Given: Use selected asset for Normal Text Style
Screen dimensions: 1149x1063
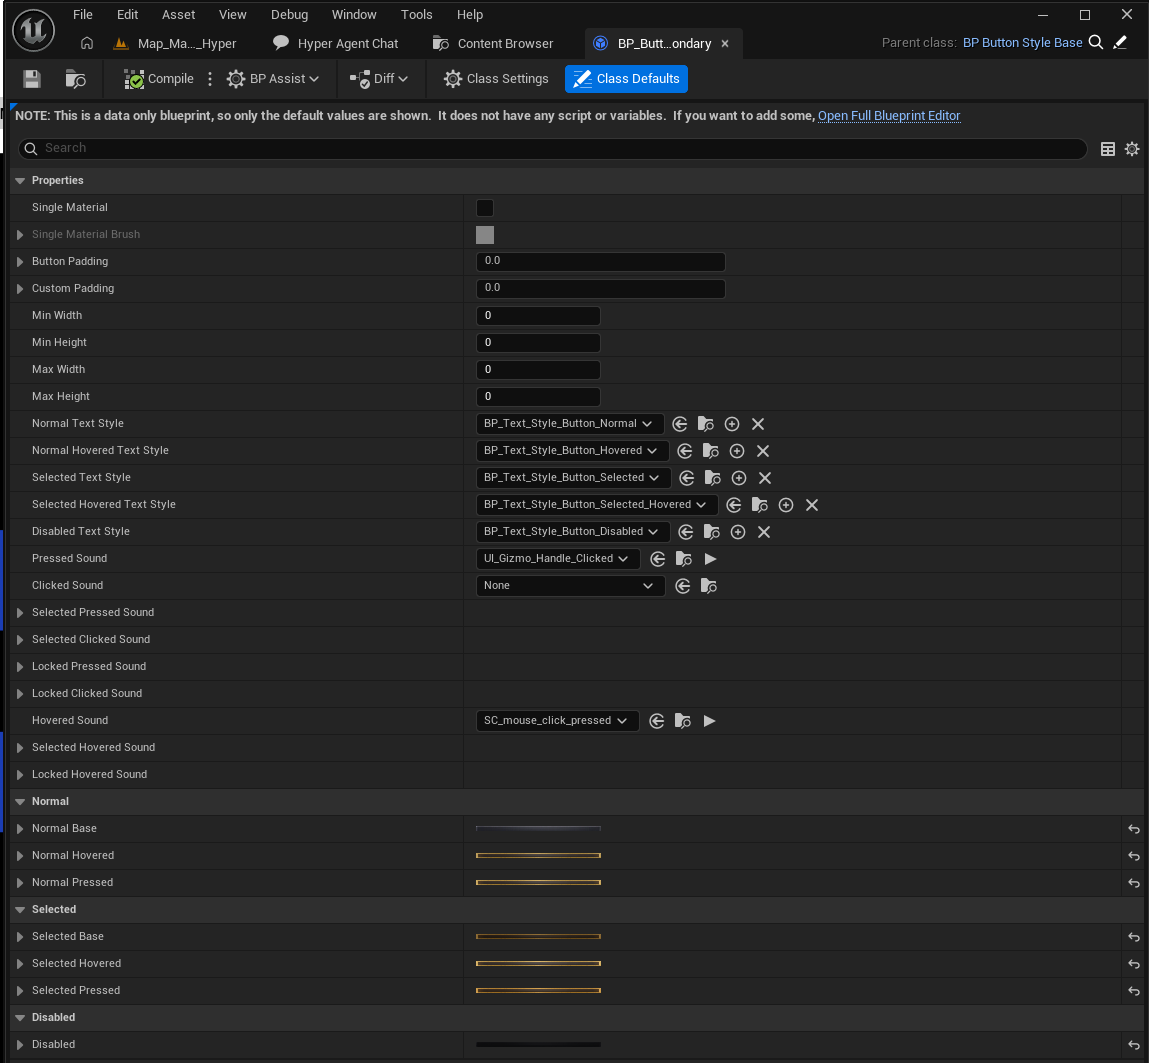Looking at the screenshot, I should click(680, 424).
